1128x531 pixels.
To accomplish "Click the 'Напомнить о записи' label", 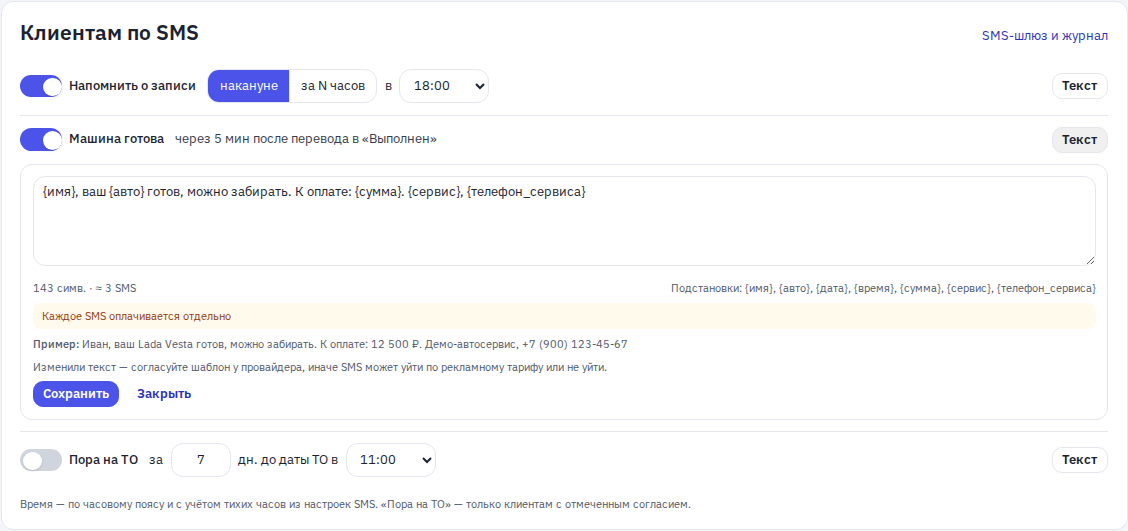I will coord(132,86).
